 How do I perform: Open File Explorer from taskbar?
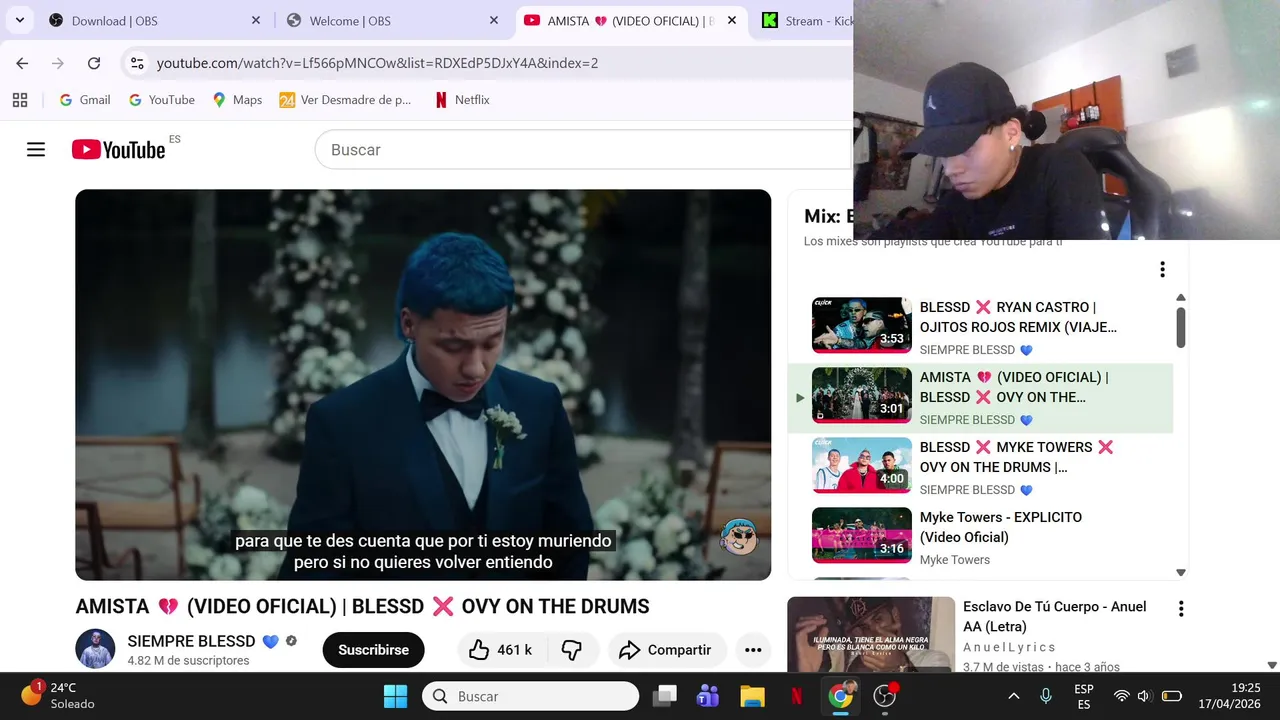(x=752, y=696)
